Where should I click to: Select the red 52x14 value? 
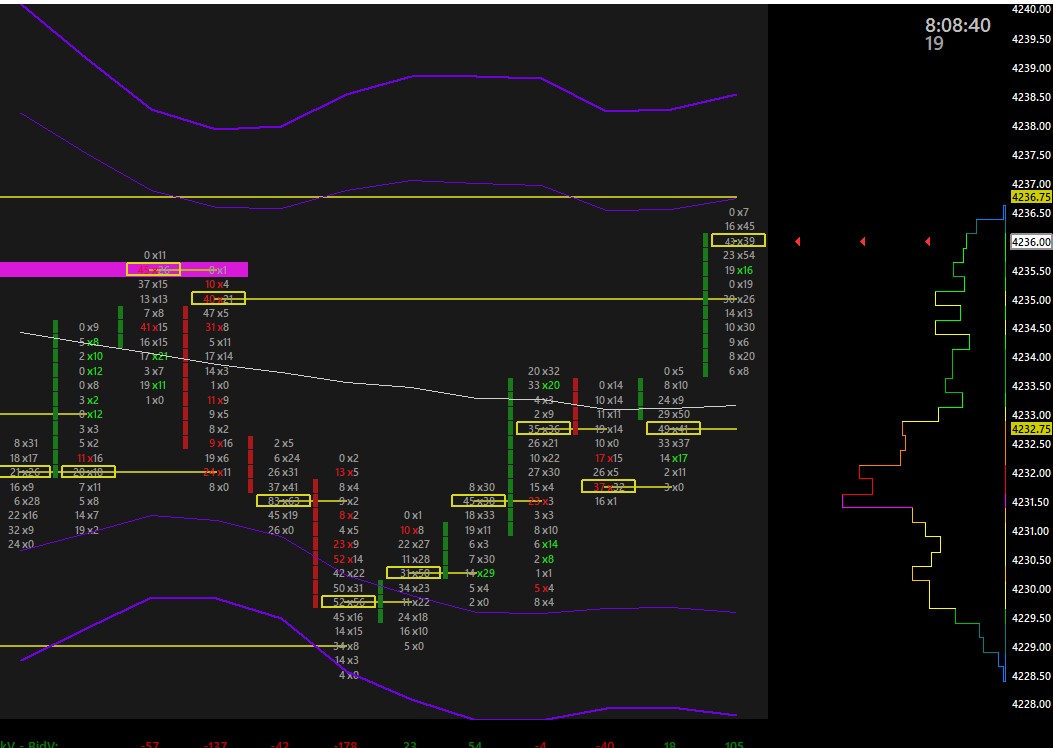[349, 559]
